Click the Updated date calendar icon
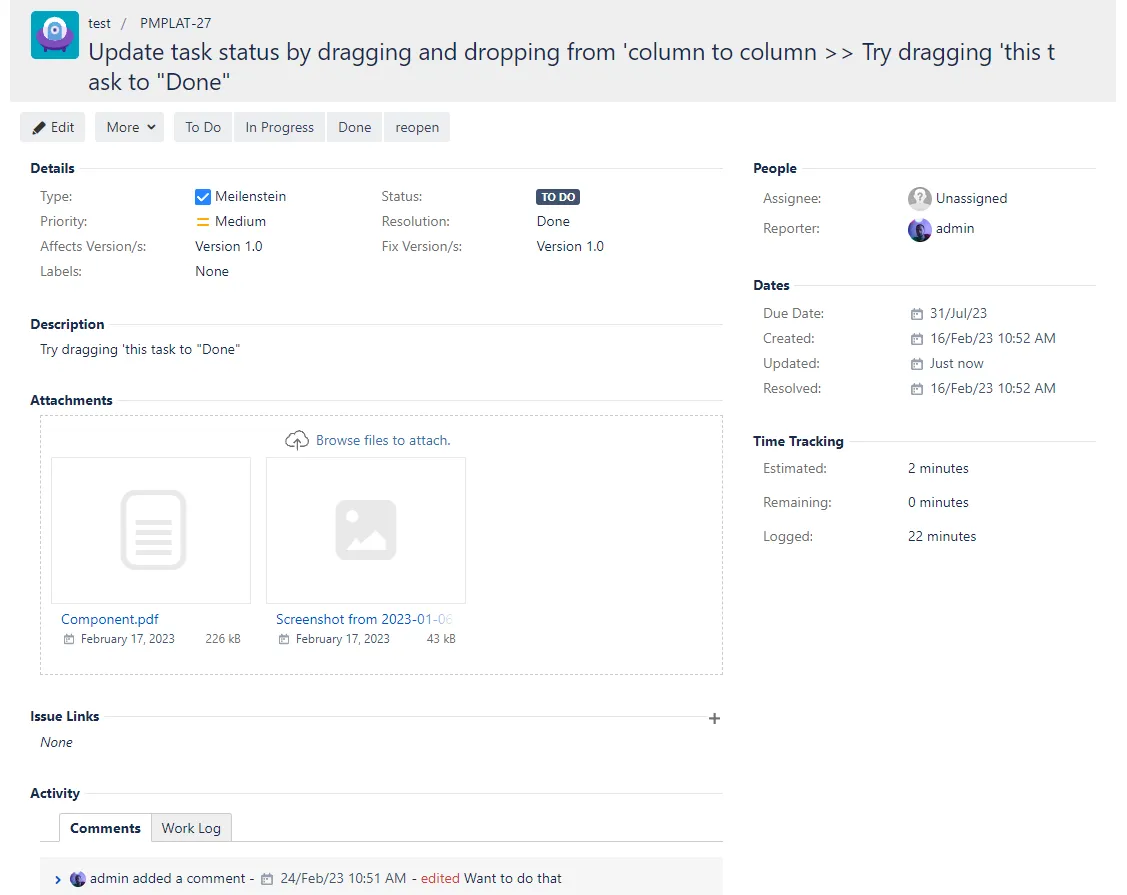This screenshot has height=895, width=1127. pyautogui.click(x=916, y=364)
